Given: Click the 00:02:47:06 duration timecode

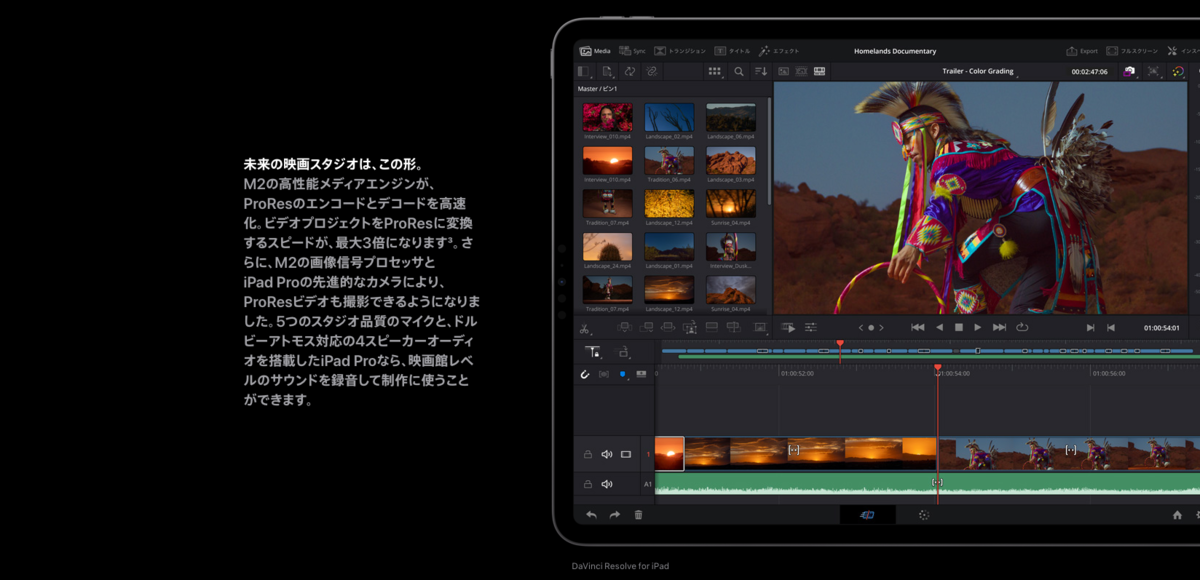Looking at the screenshot, I should pyautogui.click(x=1089, y=72).
